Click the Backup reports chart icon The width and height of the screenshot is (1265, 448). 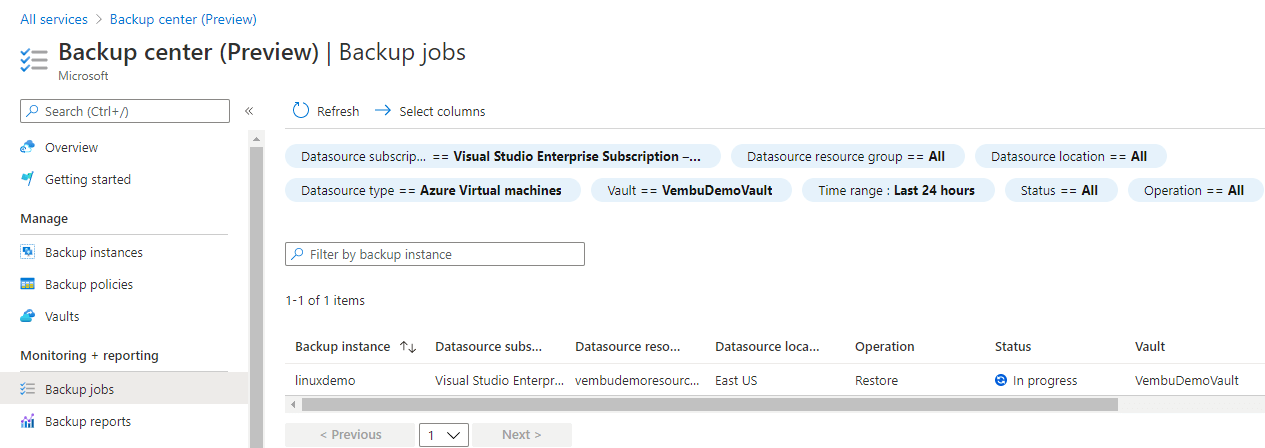tap(27, 421)
